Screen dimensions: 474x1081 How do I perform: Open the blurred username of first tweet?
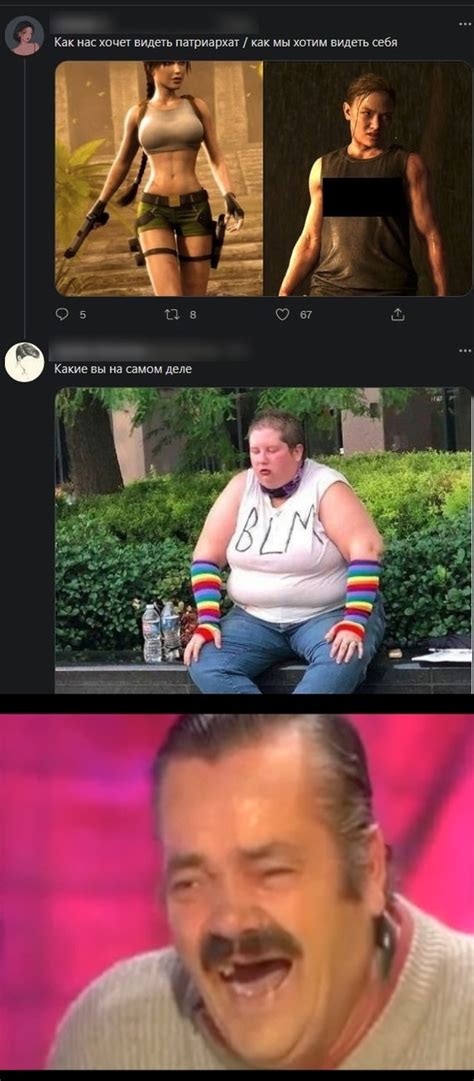click(156, 25)
